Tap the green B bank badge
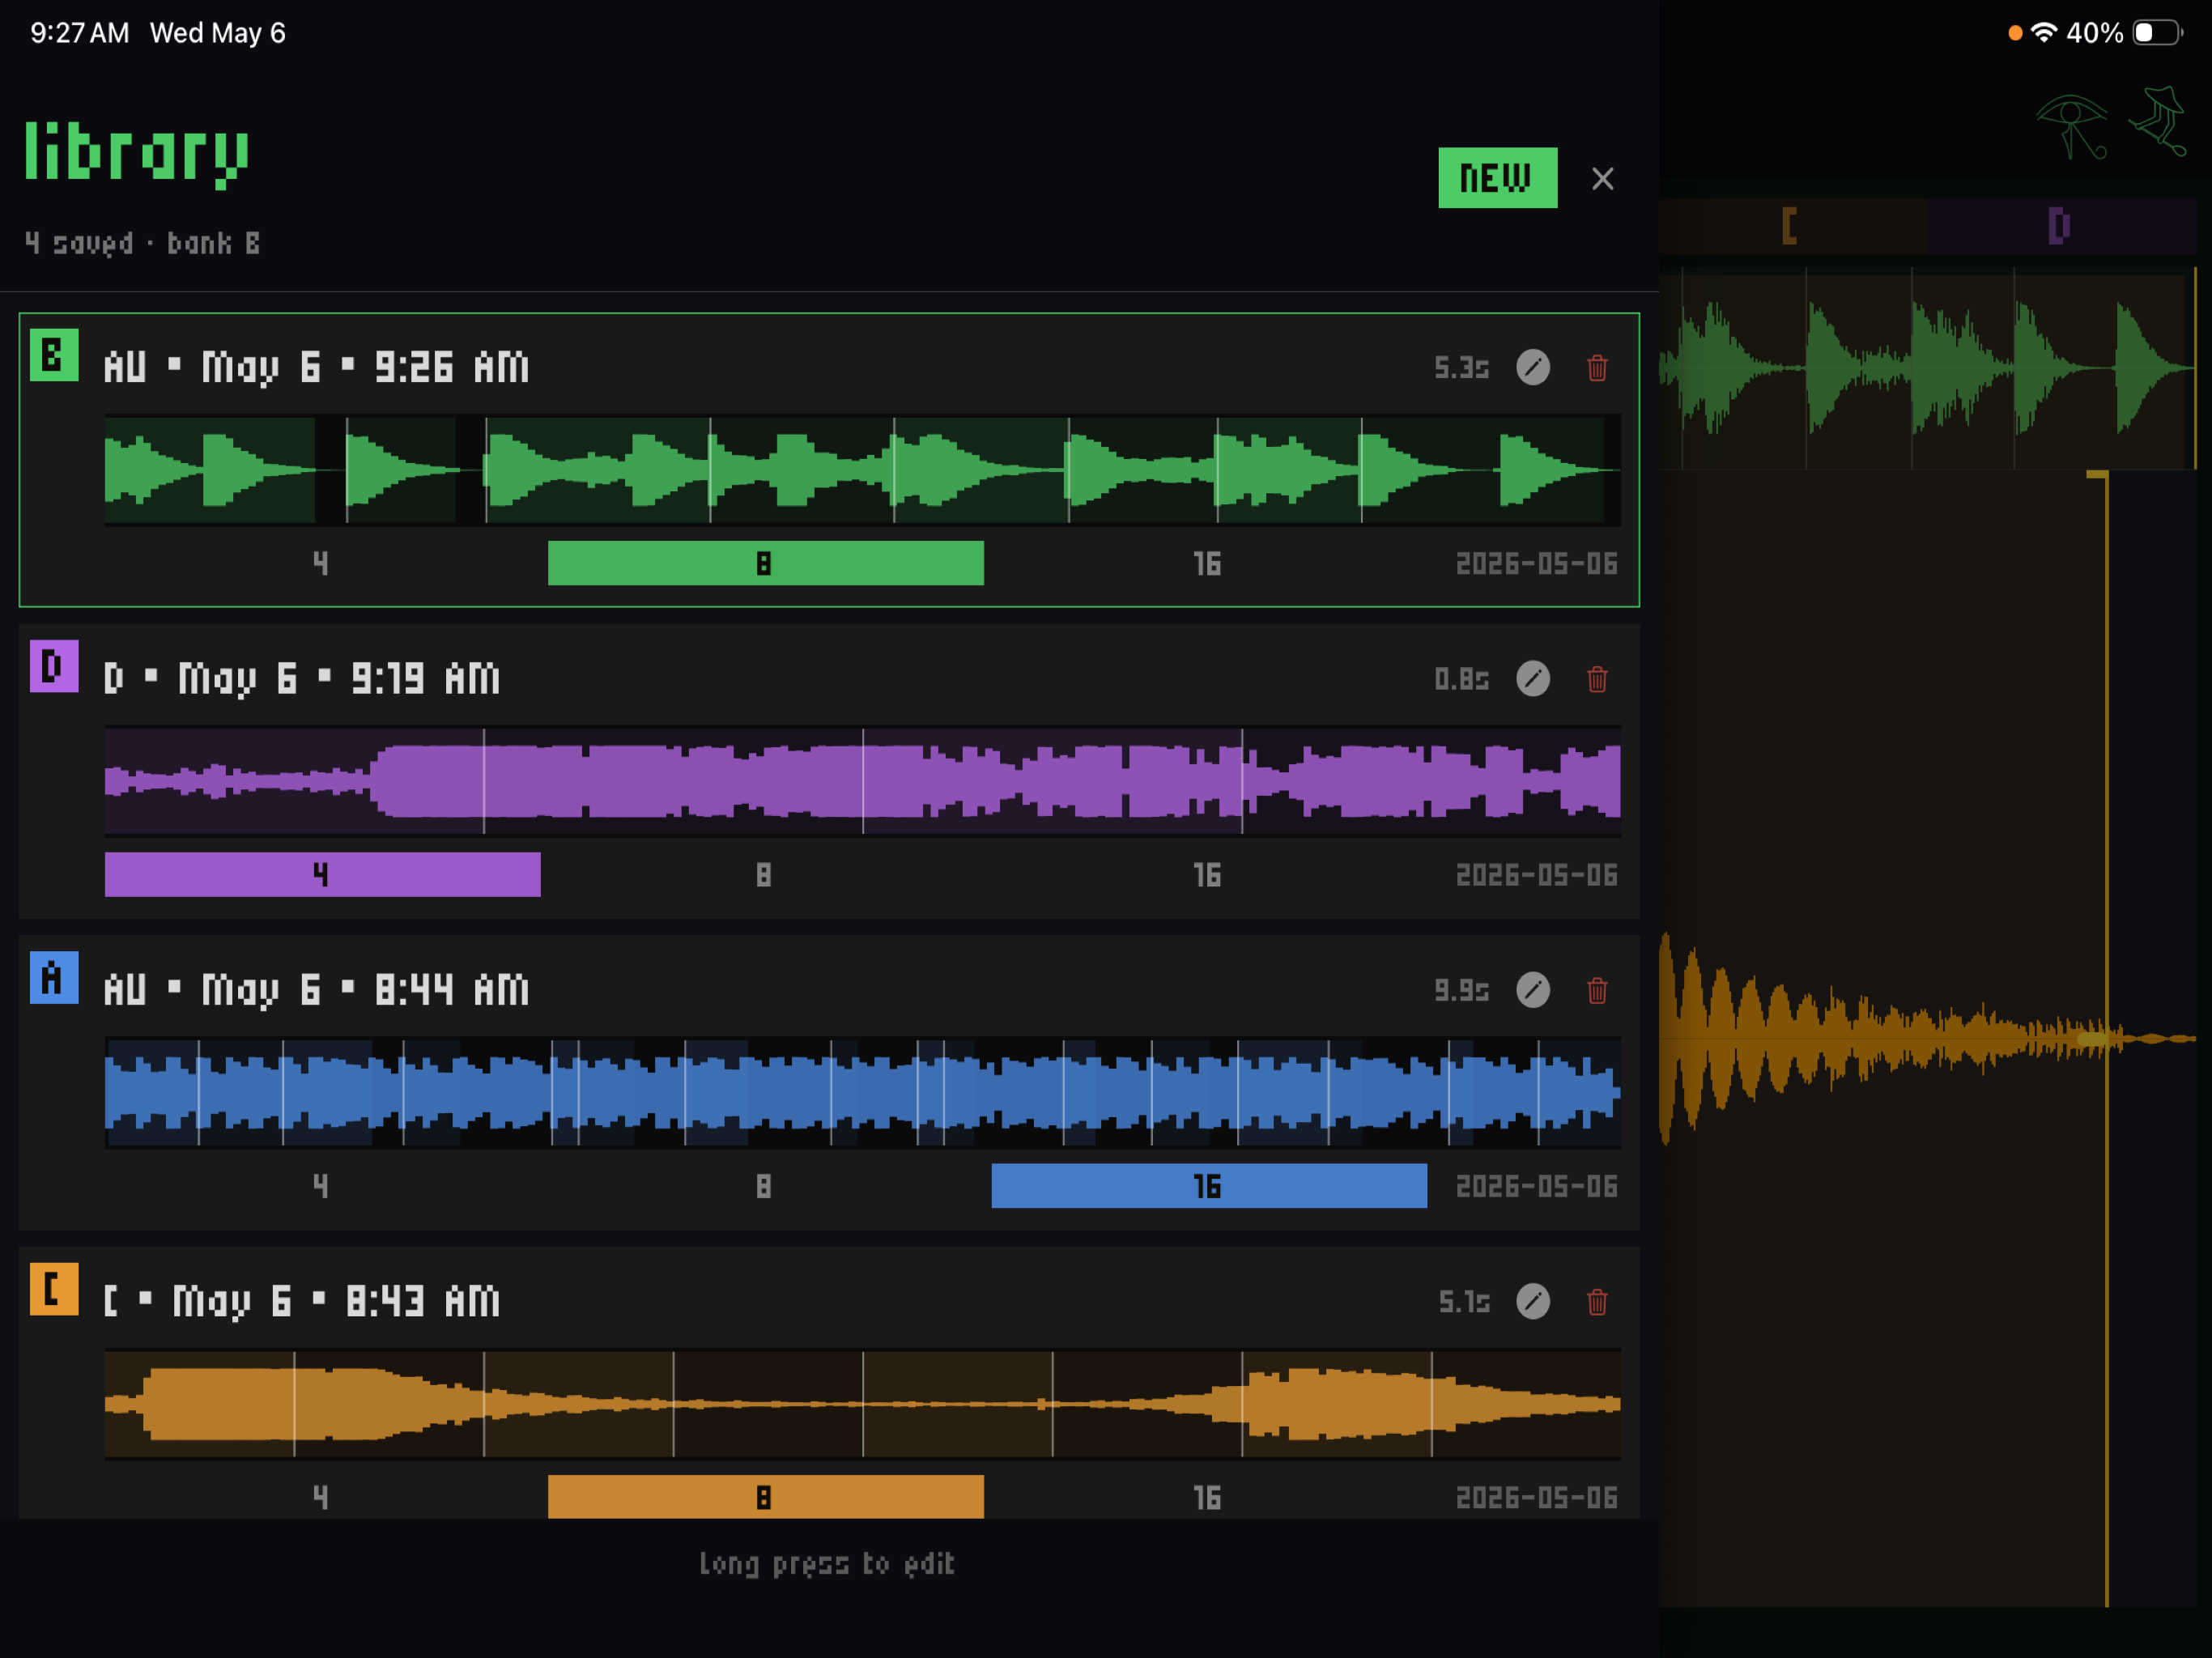Screen dimensions: 2212x1658 [x=54, y=355]
